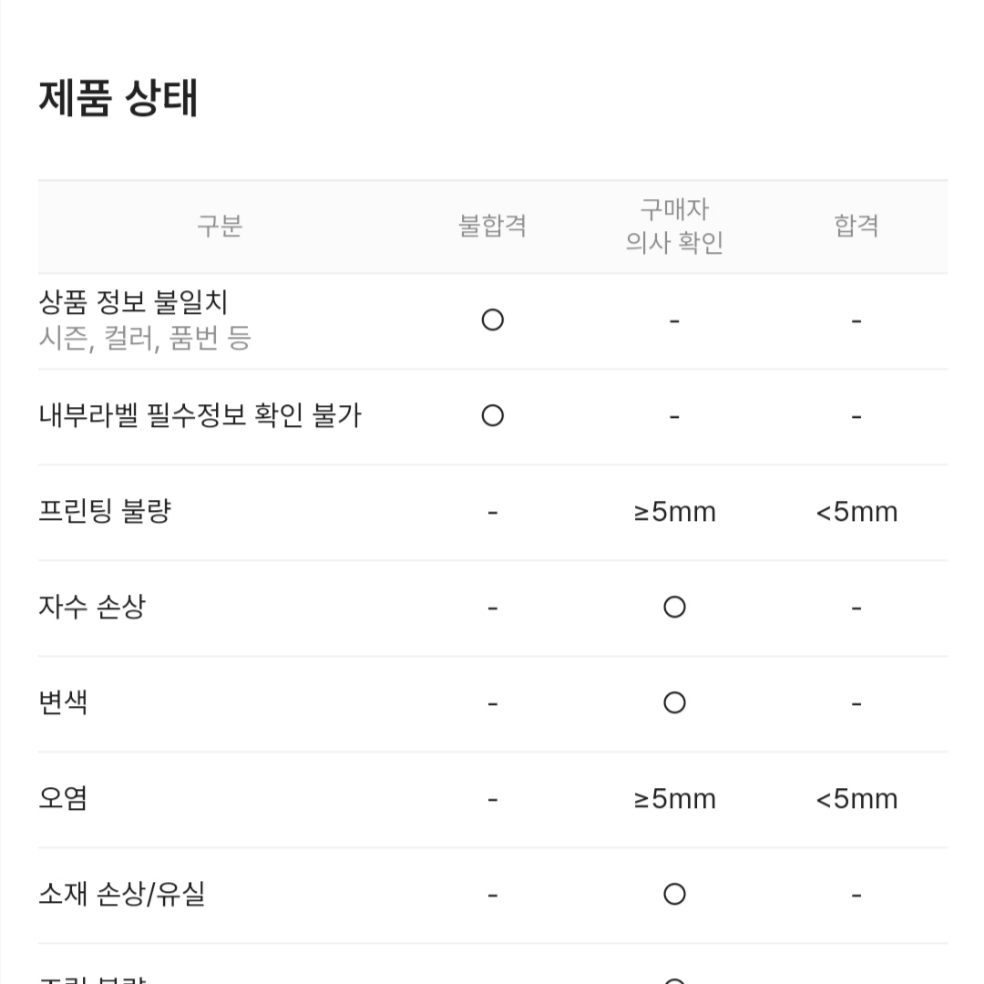
Task: Click <5mm value in 프린팅 불량 row
Action: pyautogui.click(x=857, y=512)
